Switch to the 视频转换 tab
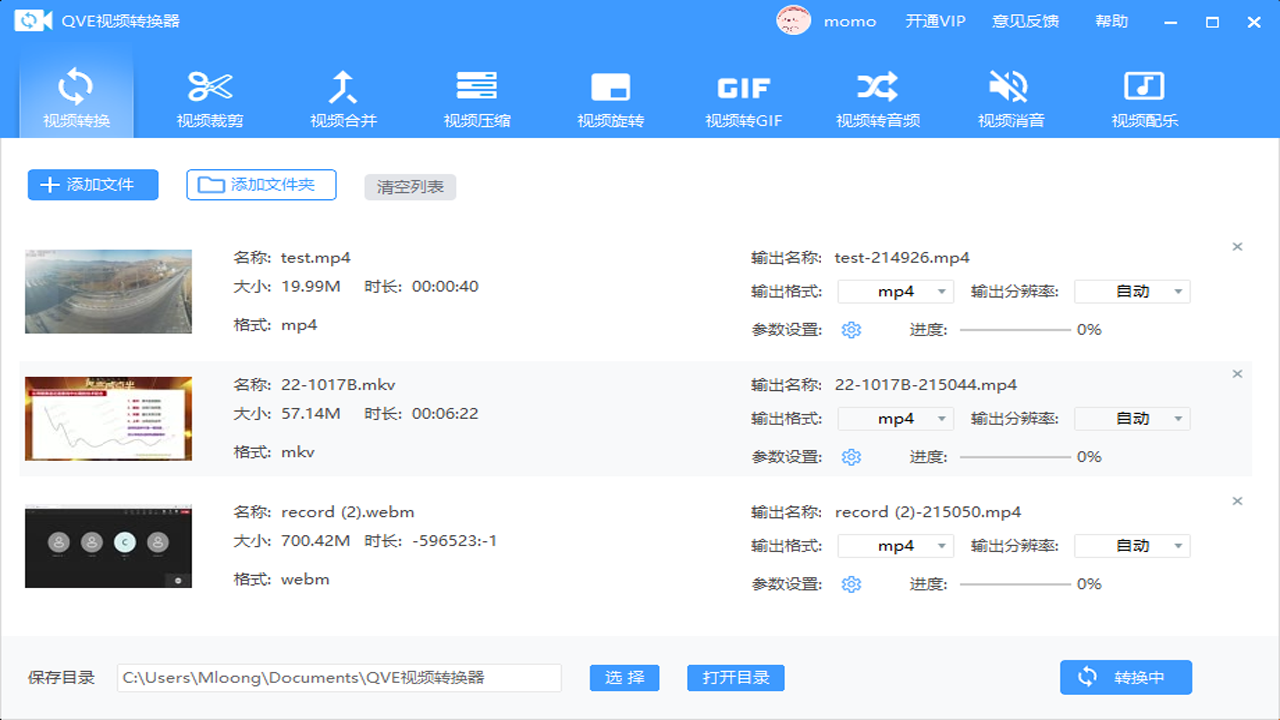 [75, 95]
